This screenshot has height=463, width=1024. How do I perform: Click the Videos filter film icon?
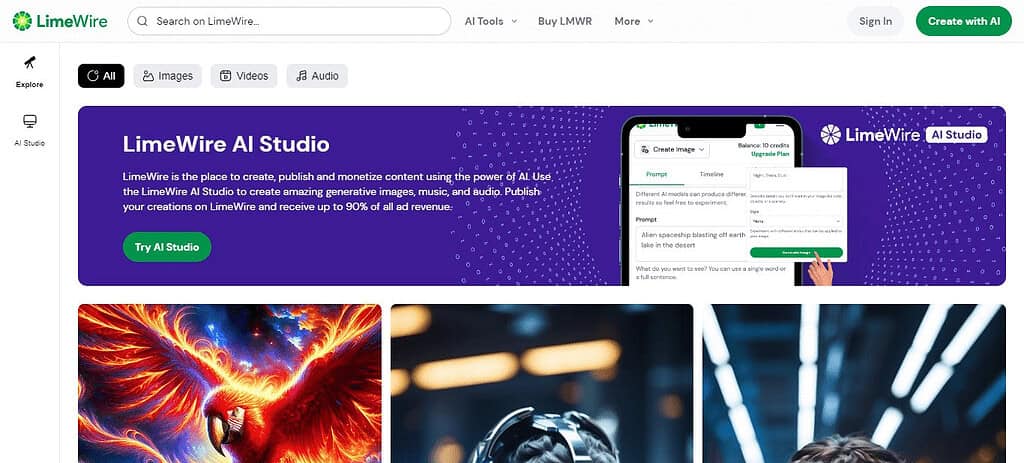pyautogui.click(x=225, y=76)
